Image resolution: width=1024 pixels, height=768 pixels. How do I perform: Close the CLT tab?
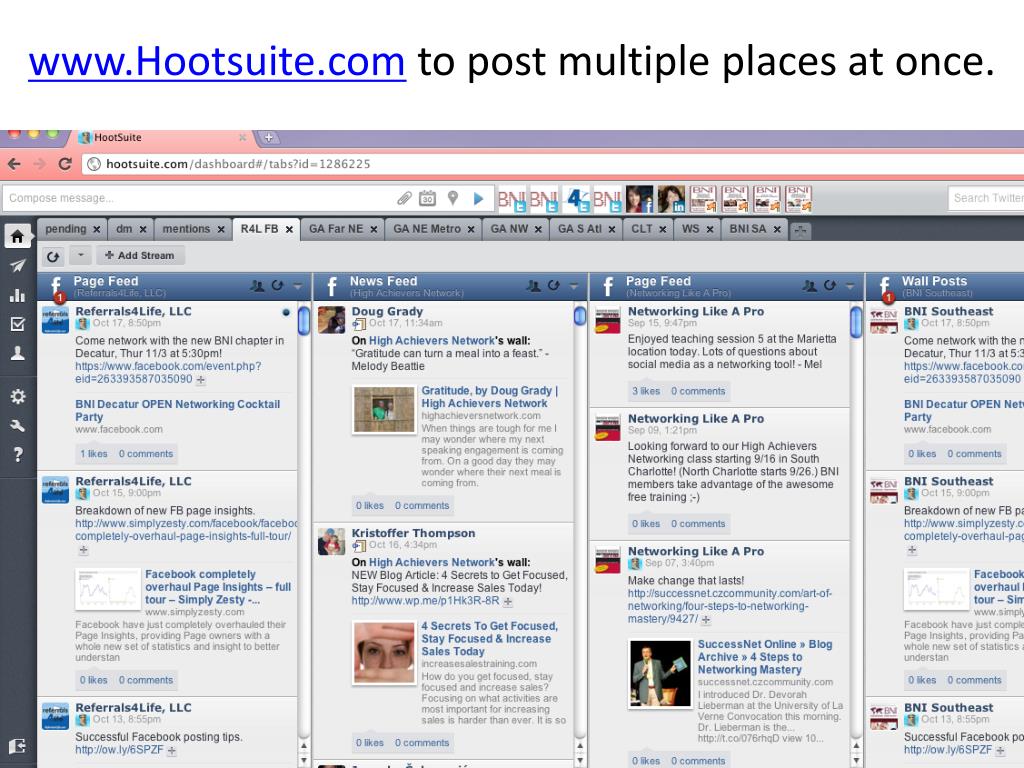[x=662, y=229]
